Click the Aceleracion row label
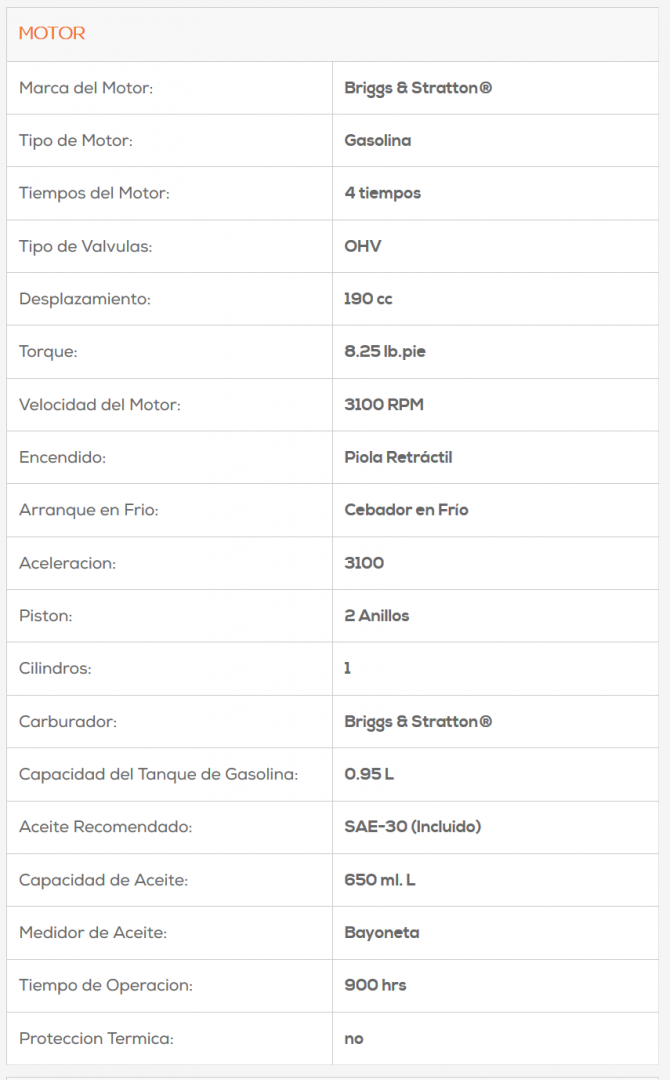 click(68, 563)
